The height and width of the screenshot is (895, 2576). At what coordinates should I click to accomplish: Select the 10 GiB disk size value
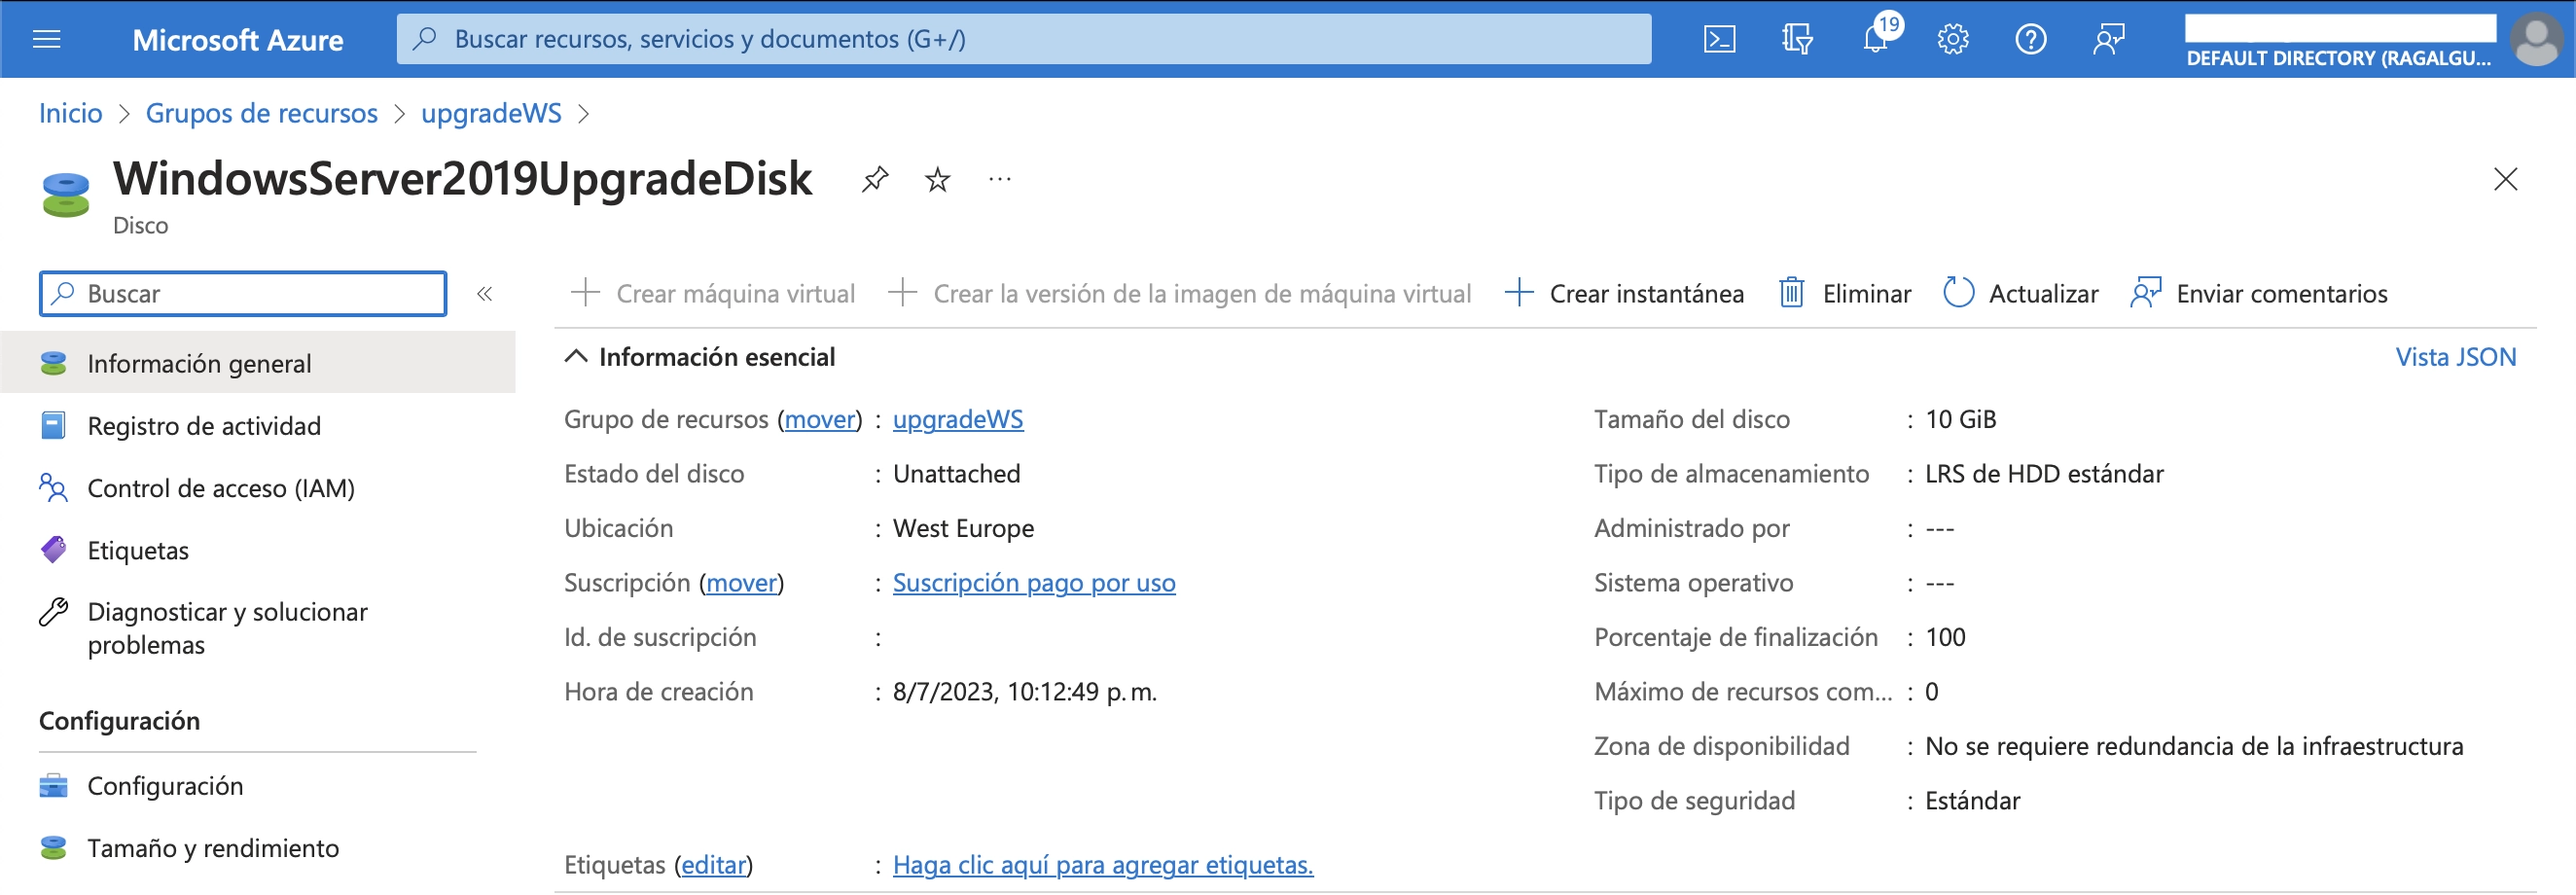(1960, 419)
